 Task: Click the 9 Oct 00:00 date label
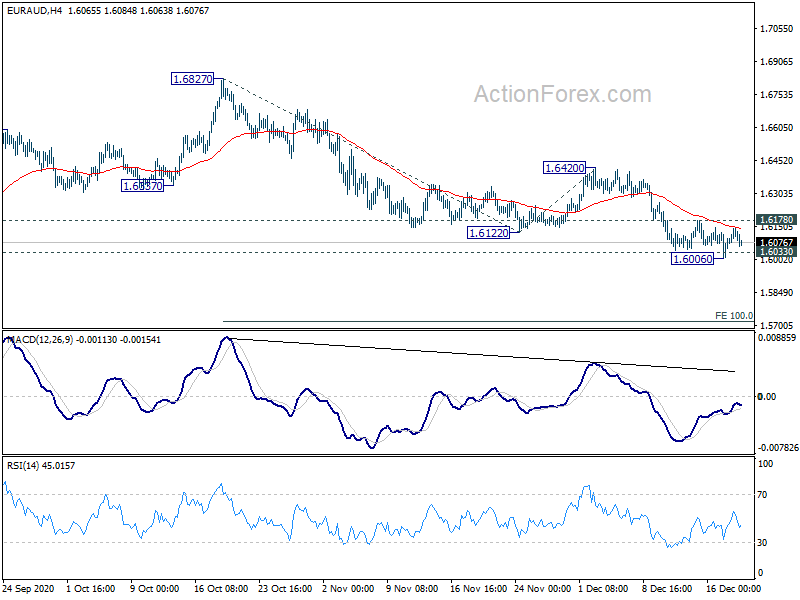(155, 588)
